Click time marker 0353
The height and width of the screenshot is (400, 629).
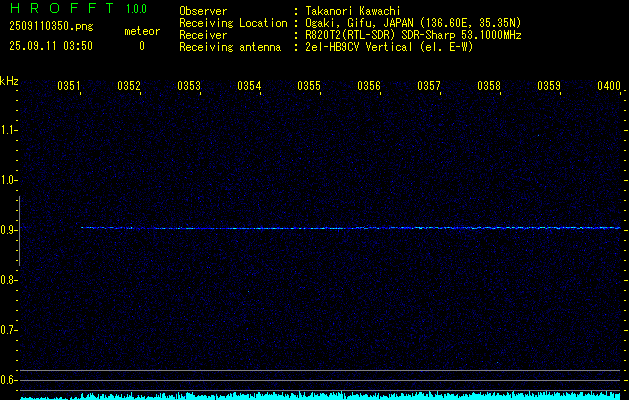pyautogui.click(x=189, y=86)
